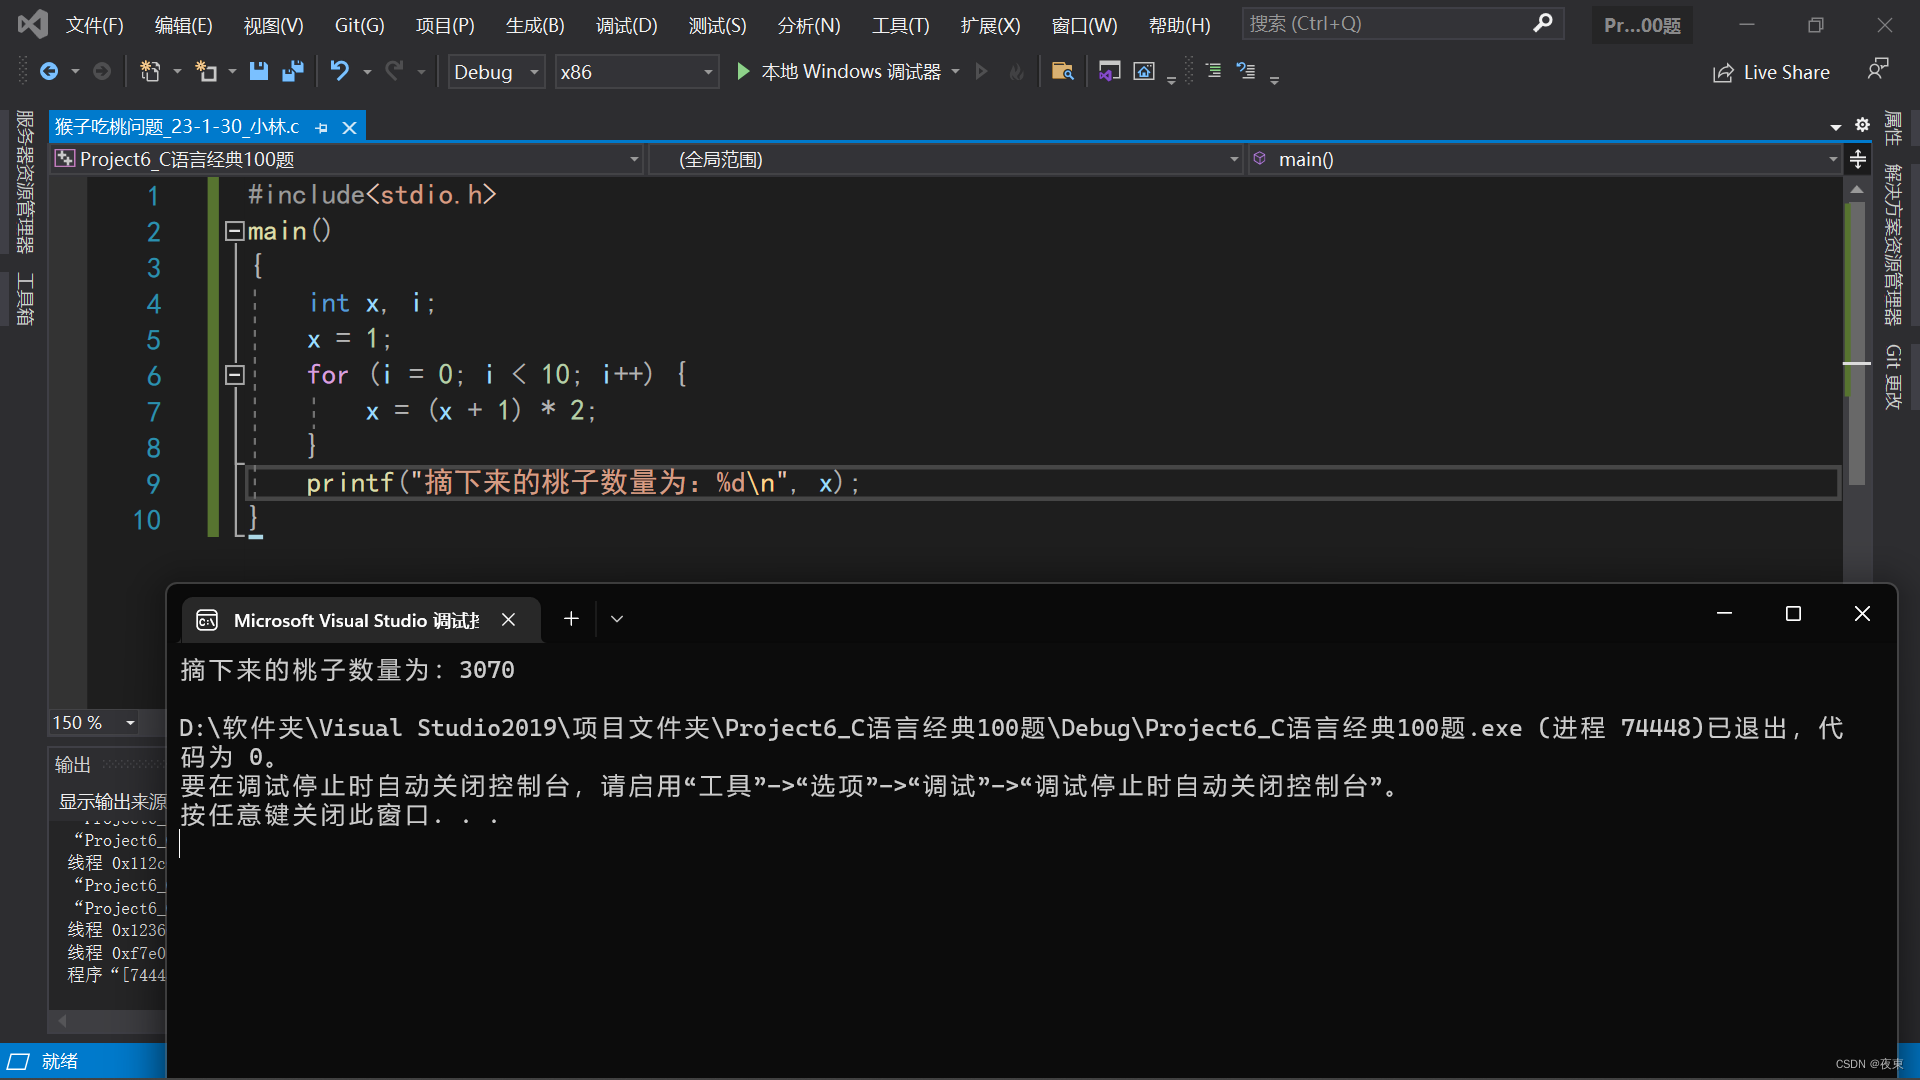Open the 调试(D) menu
The height and width of the screenshot is (1080, 1920).
(626, 25)
